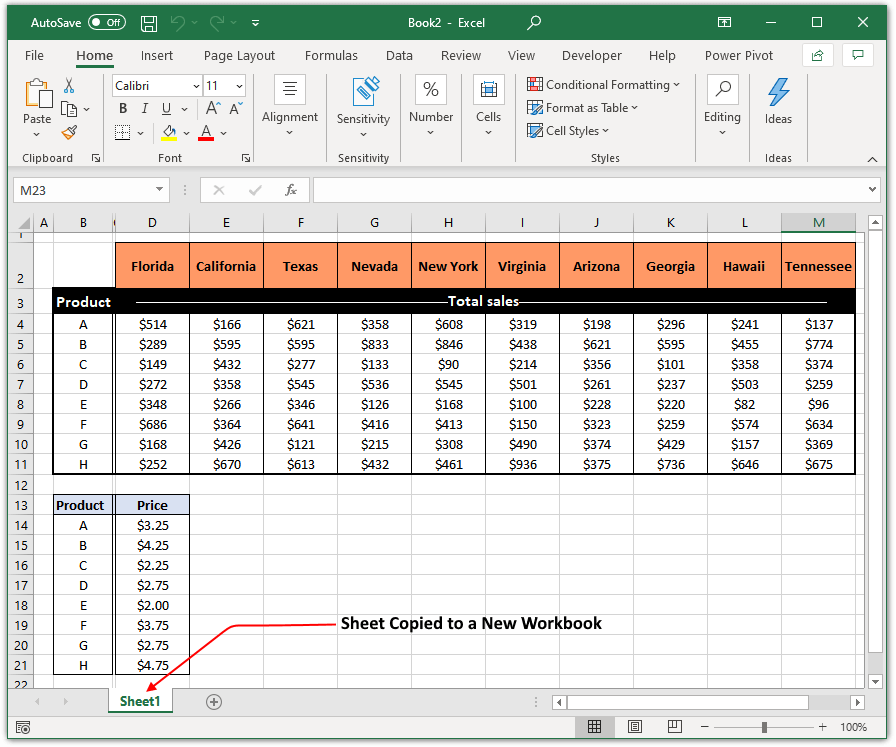896x747 pixels.
Task: Open the Formulas ribbon tab
Action: point(331,56)
